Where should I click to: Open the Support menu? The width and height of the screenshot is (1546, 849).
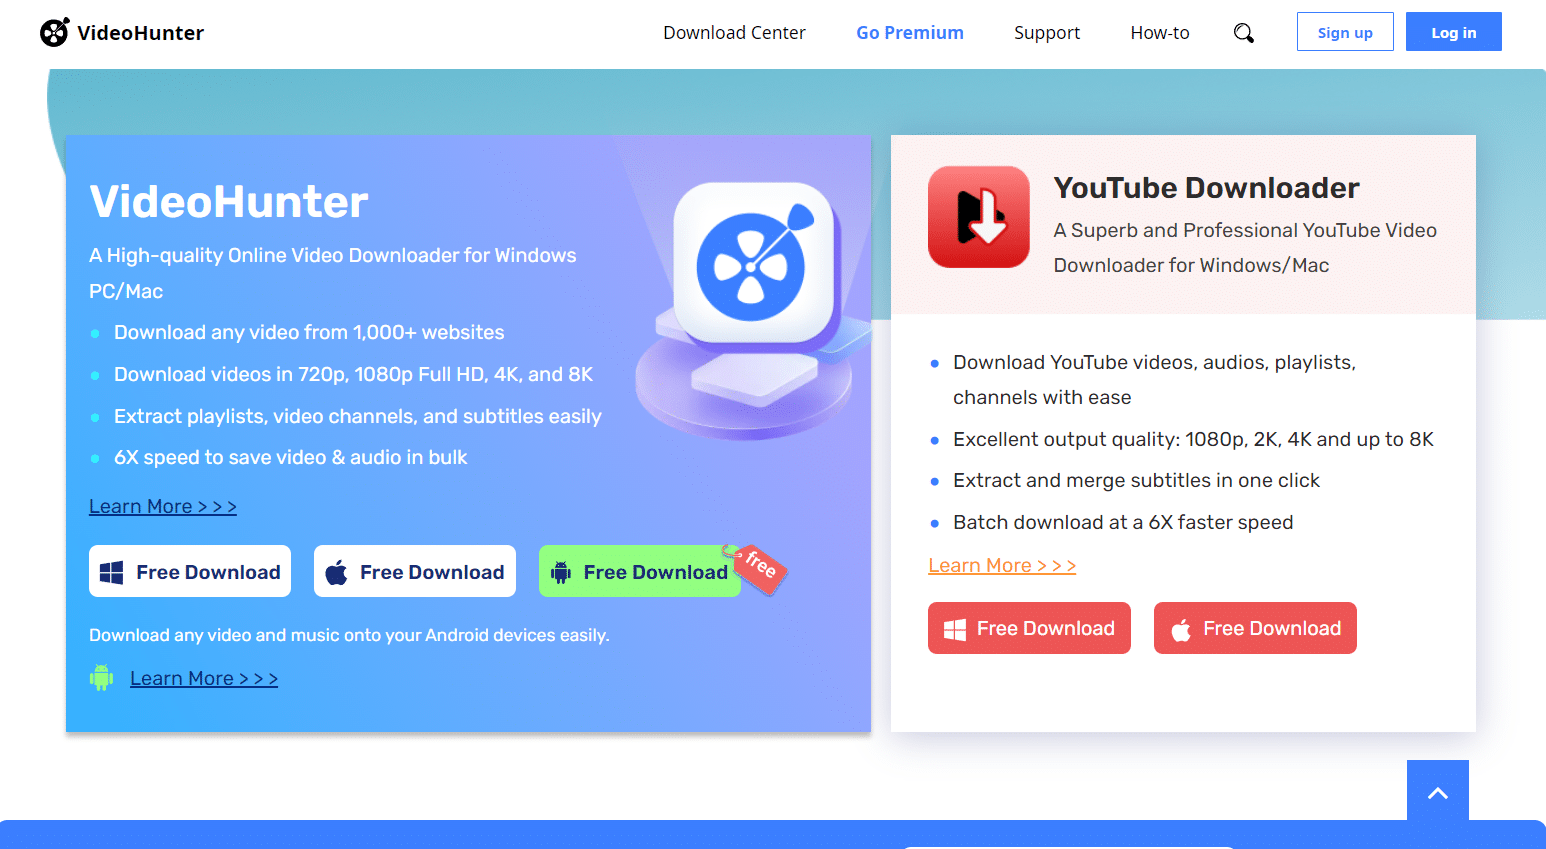[1047, 32]
